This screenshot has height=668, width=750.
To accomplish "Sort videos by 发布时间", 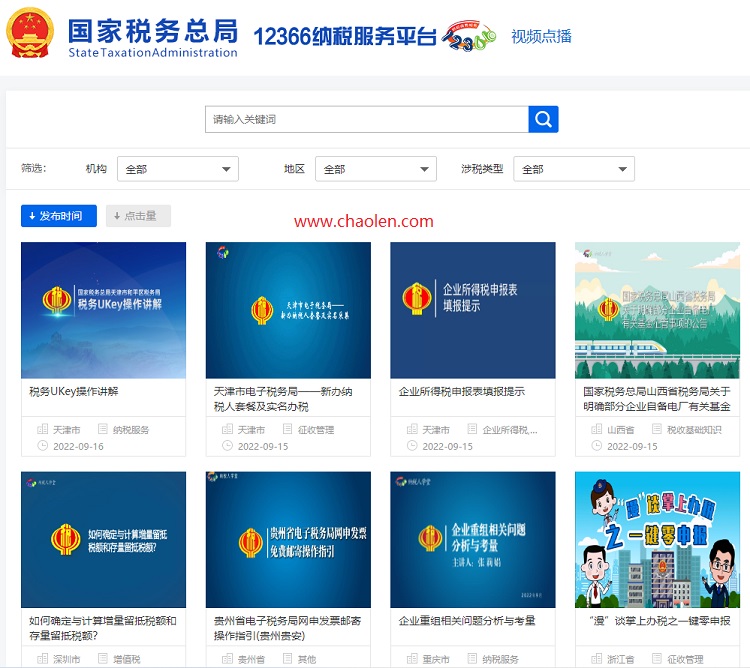I will coord(59,216).
